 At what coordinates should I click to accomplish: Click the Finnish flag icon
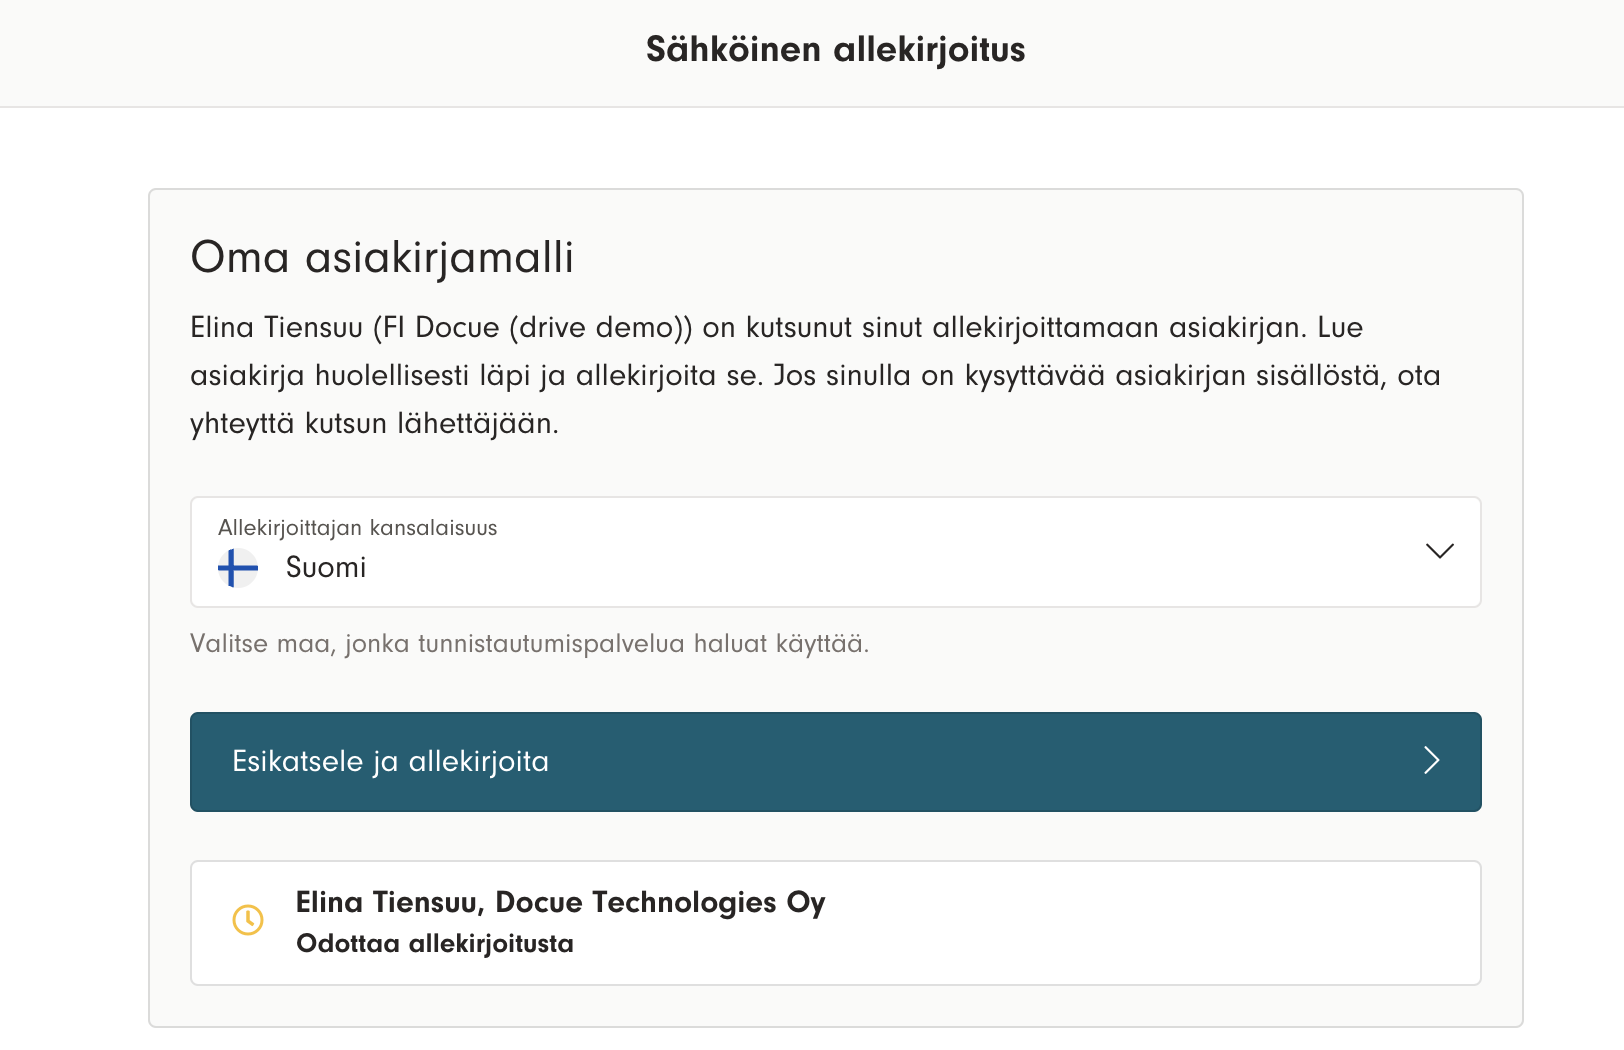point(238,568)
